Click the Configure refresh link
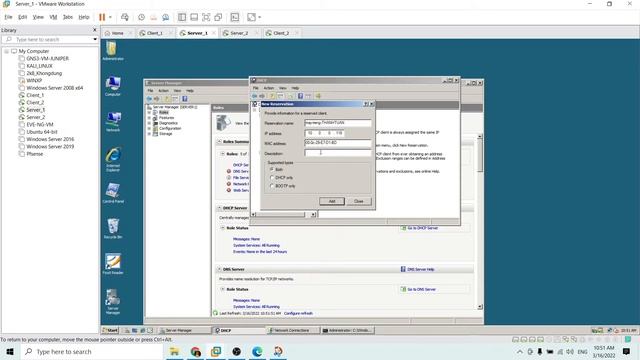 298,313
